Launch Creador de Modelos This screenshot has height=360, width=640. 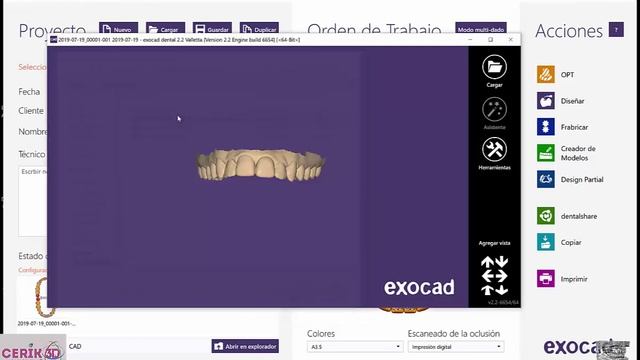point(546,153)
